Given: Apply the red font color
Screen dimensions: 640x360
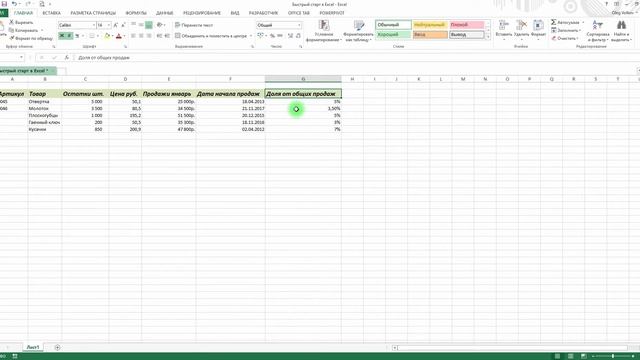Looking at the screenshot, I should pos(119,36).
